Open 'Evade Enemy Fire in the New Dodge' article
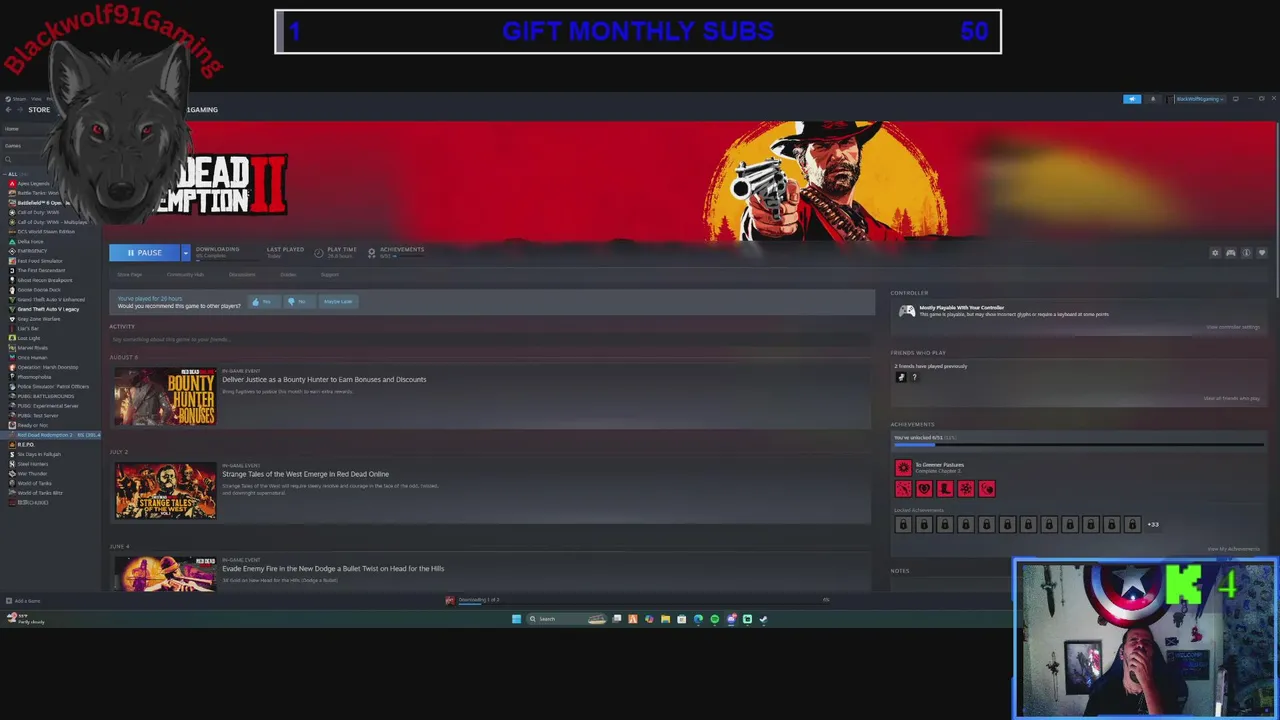 (x=333, y=568)
